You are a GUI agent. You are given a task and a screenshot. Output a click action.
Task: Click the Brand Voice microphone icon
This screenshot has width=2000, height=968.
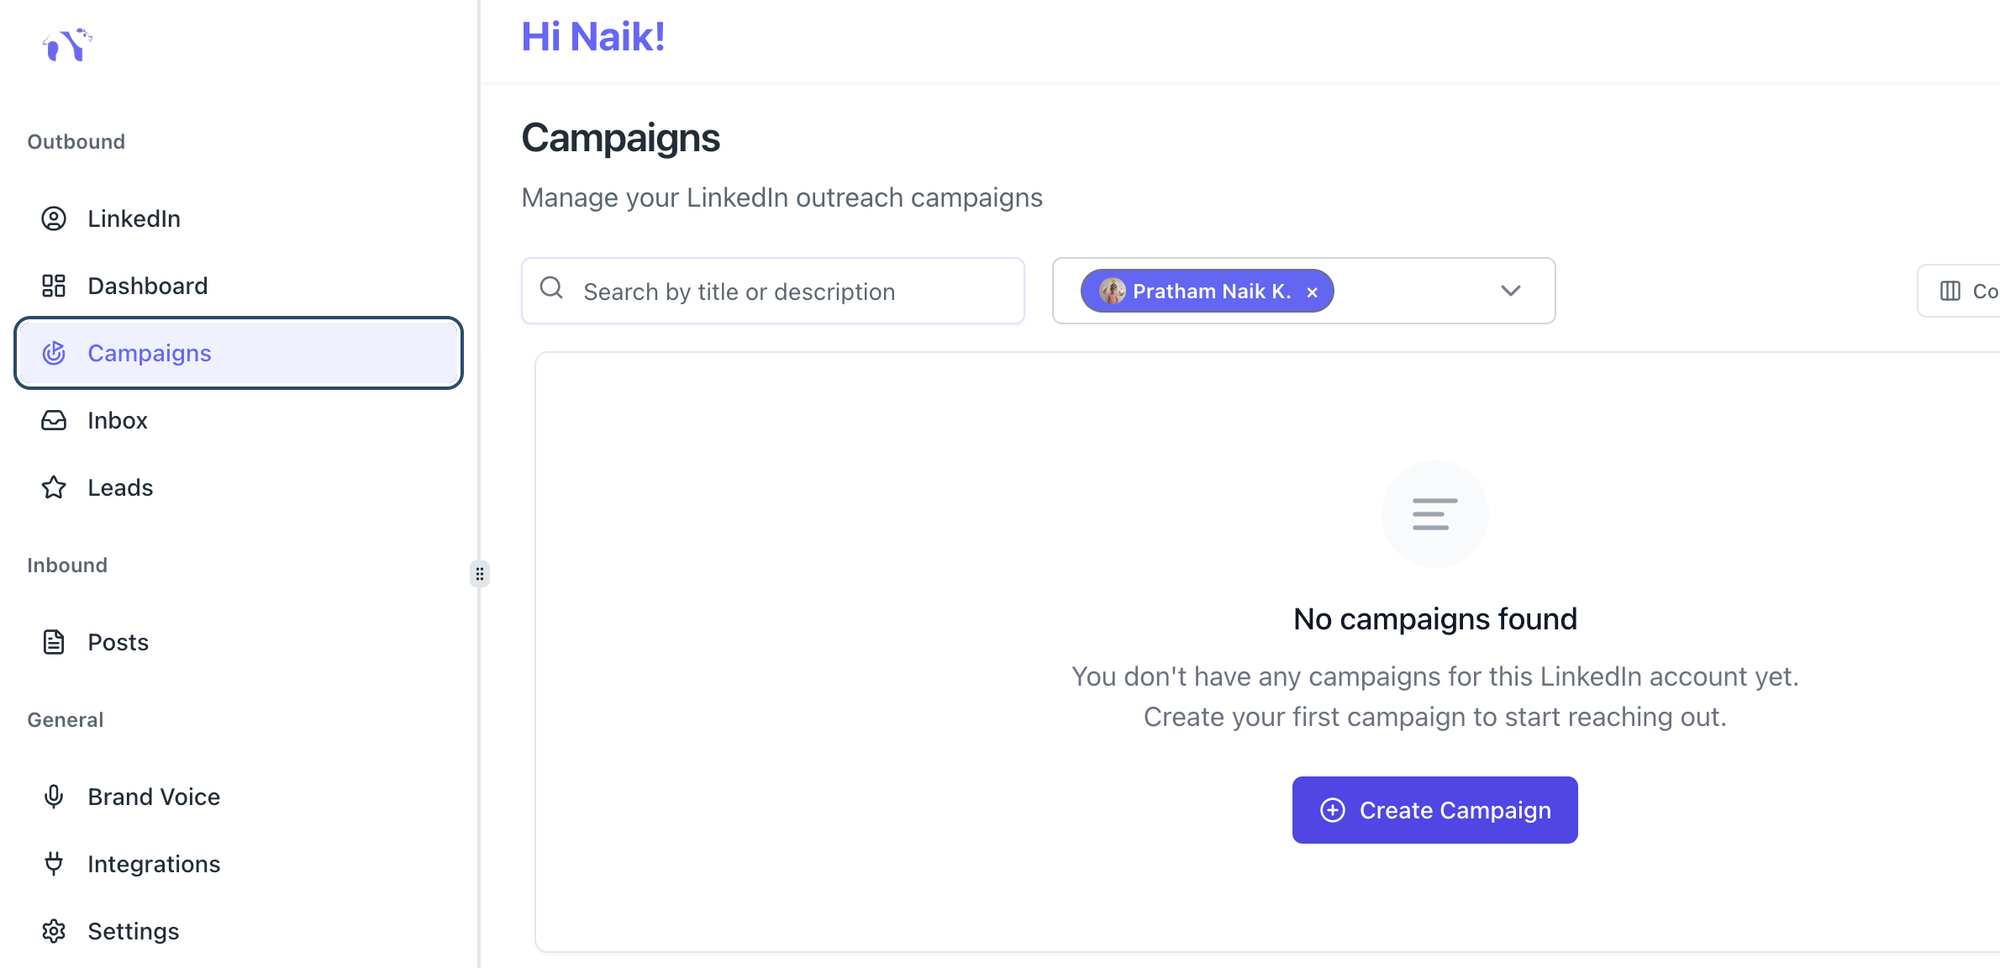coord(54,797)
